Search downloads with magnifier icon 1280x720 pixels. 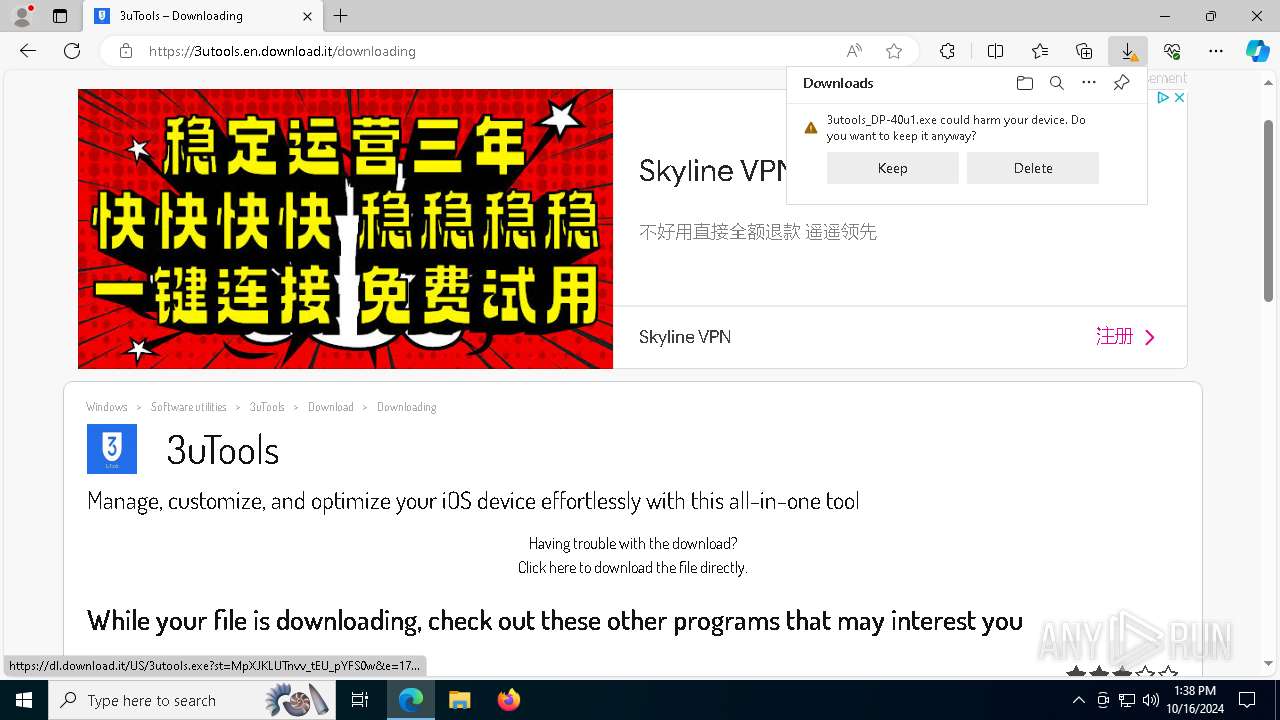[x=1056, y=83]
